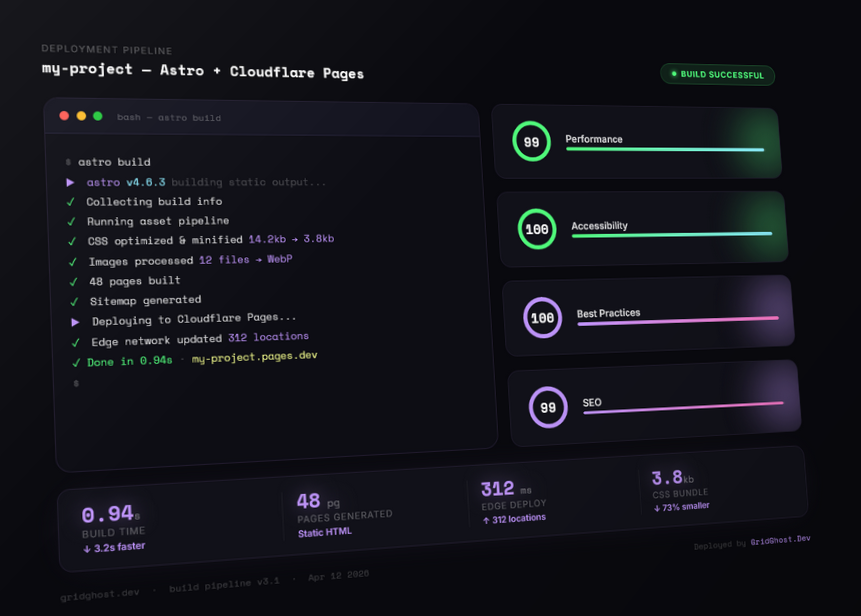Image resolution: width=861 pixels, height=616 pixels.
Task: Click the Best Practices score ring showing 100
Action: pos(542,317)
